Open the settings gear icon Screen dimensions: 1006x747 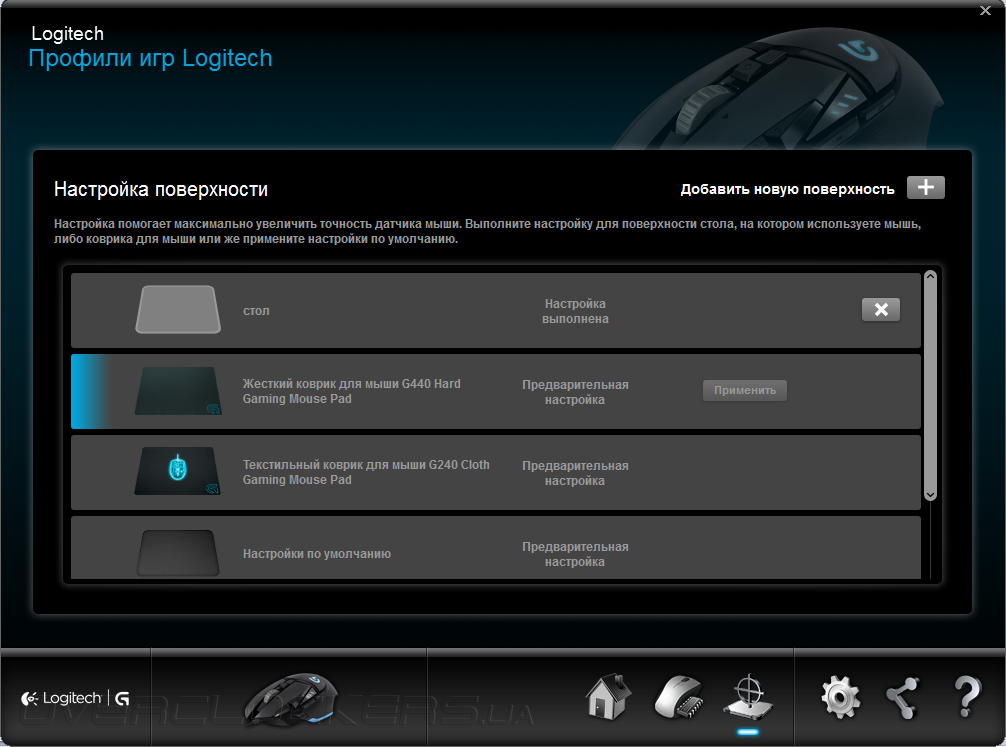click(x=840, y=697)
